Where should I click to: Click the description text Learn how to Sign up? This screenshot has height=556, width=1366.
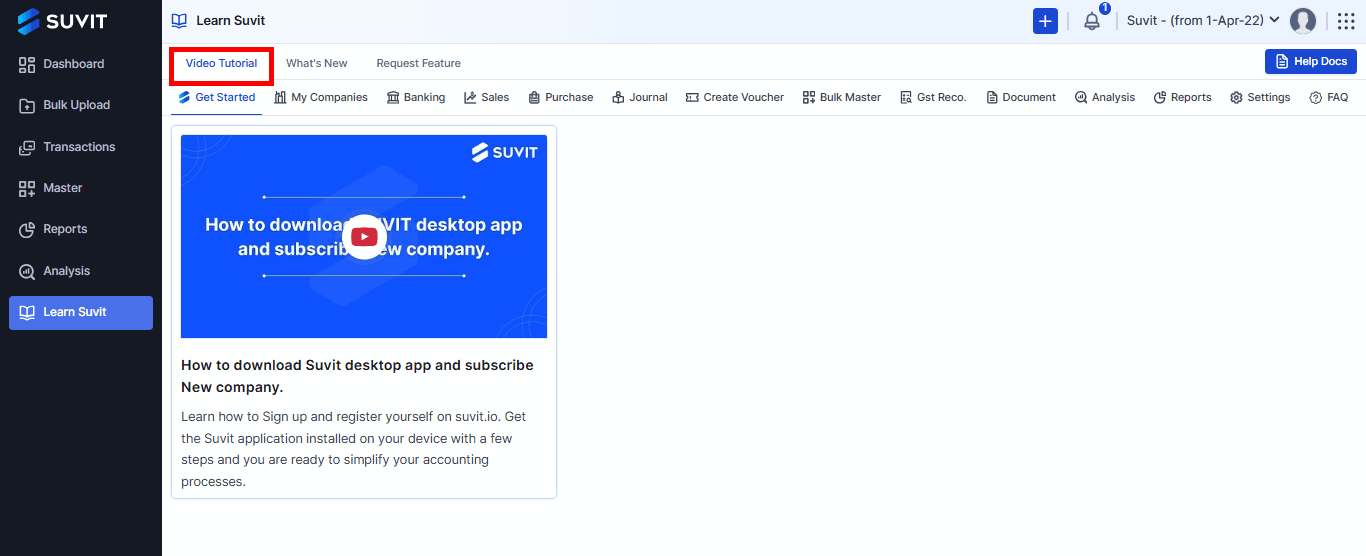point(353,449)
